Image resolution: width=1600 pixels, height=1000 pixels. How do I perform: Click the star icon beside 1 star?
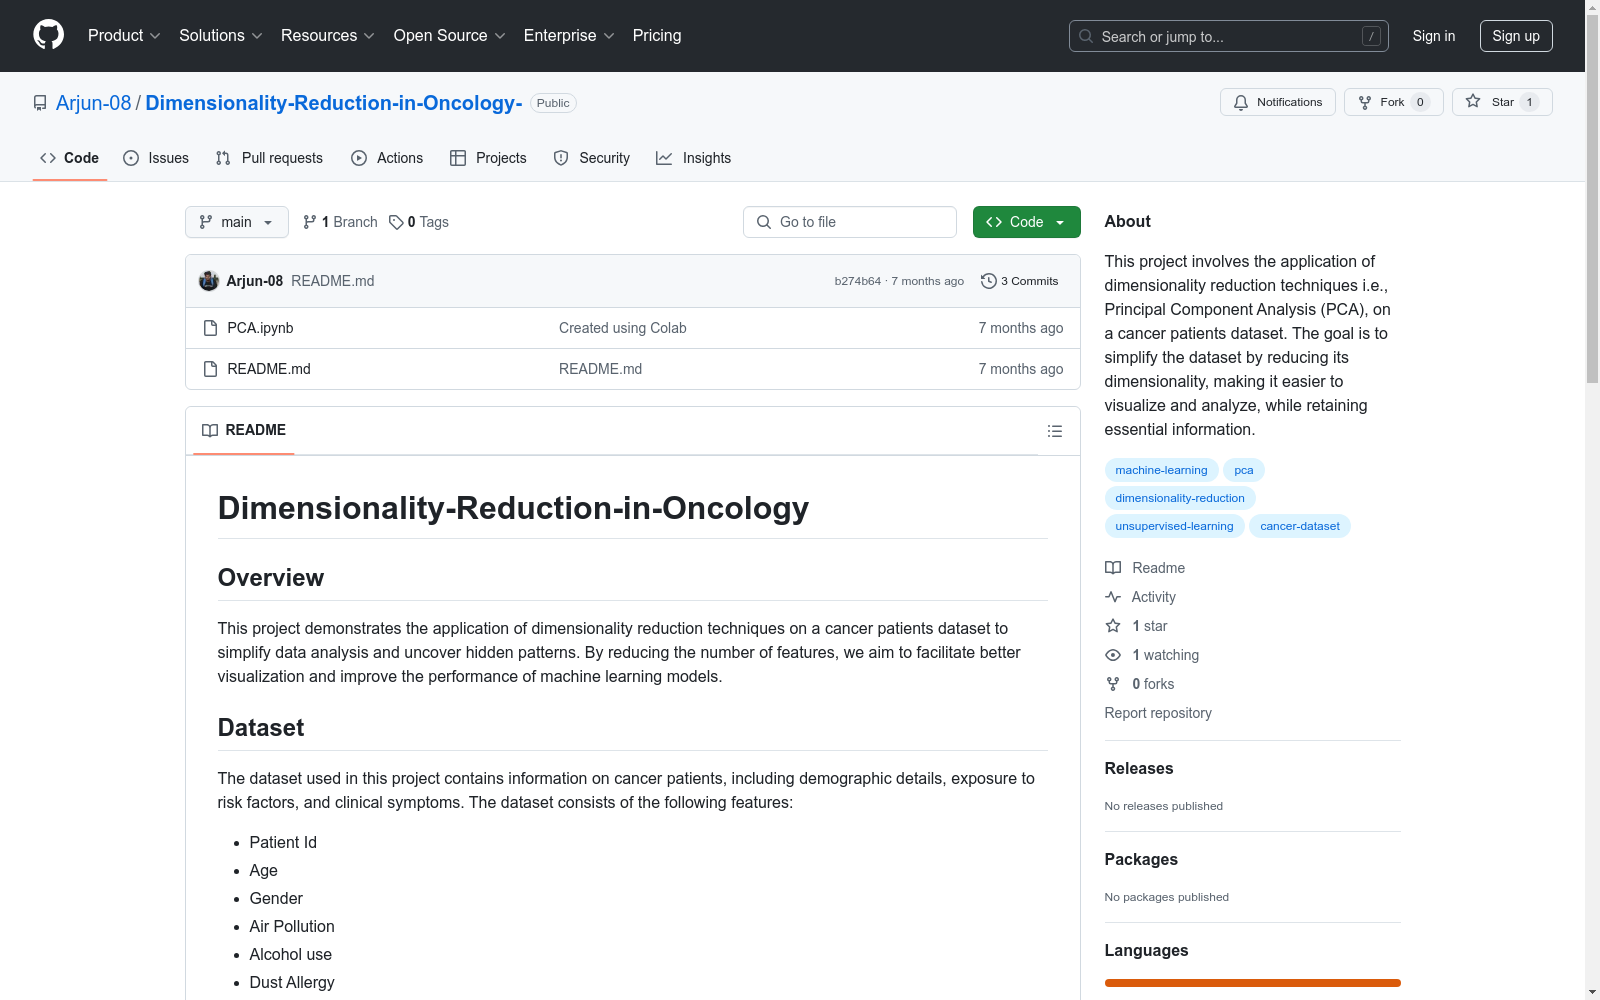(1113, 626)
